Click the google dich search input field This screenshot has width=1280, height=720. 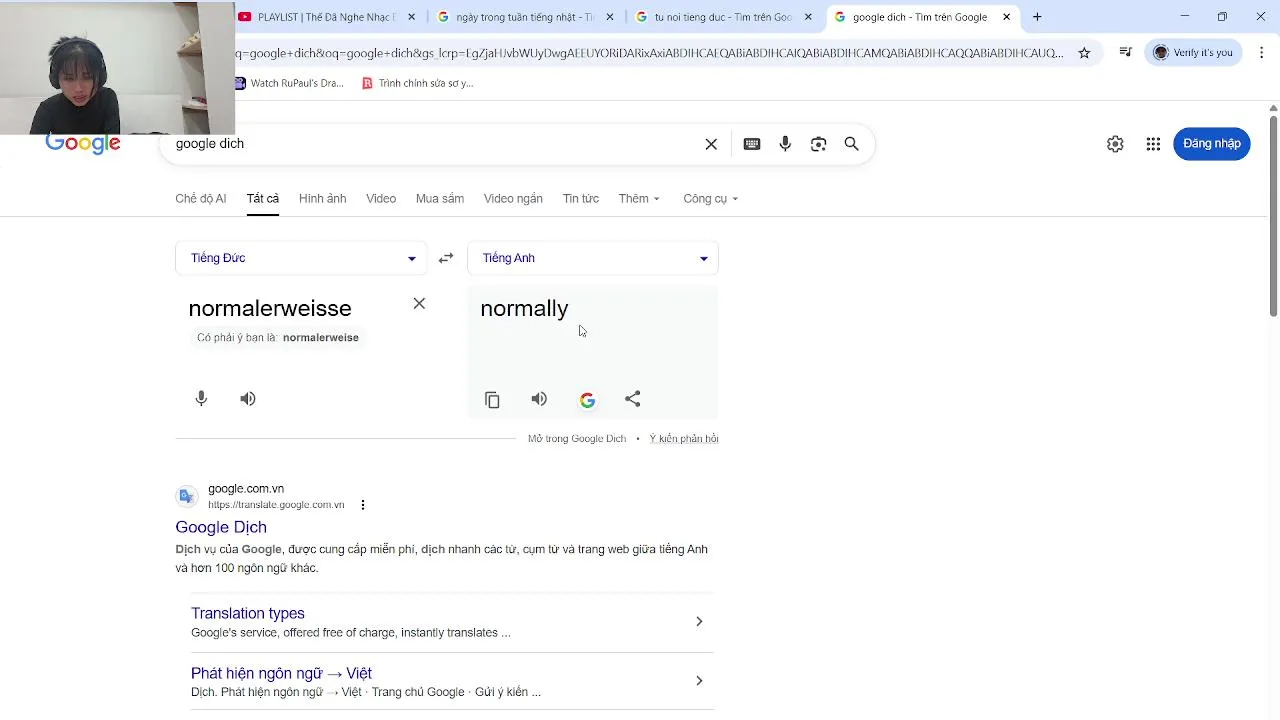[x=435, y=144]
